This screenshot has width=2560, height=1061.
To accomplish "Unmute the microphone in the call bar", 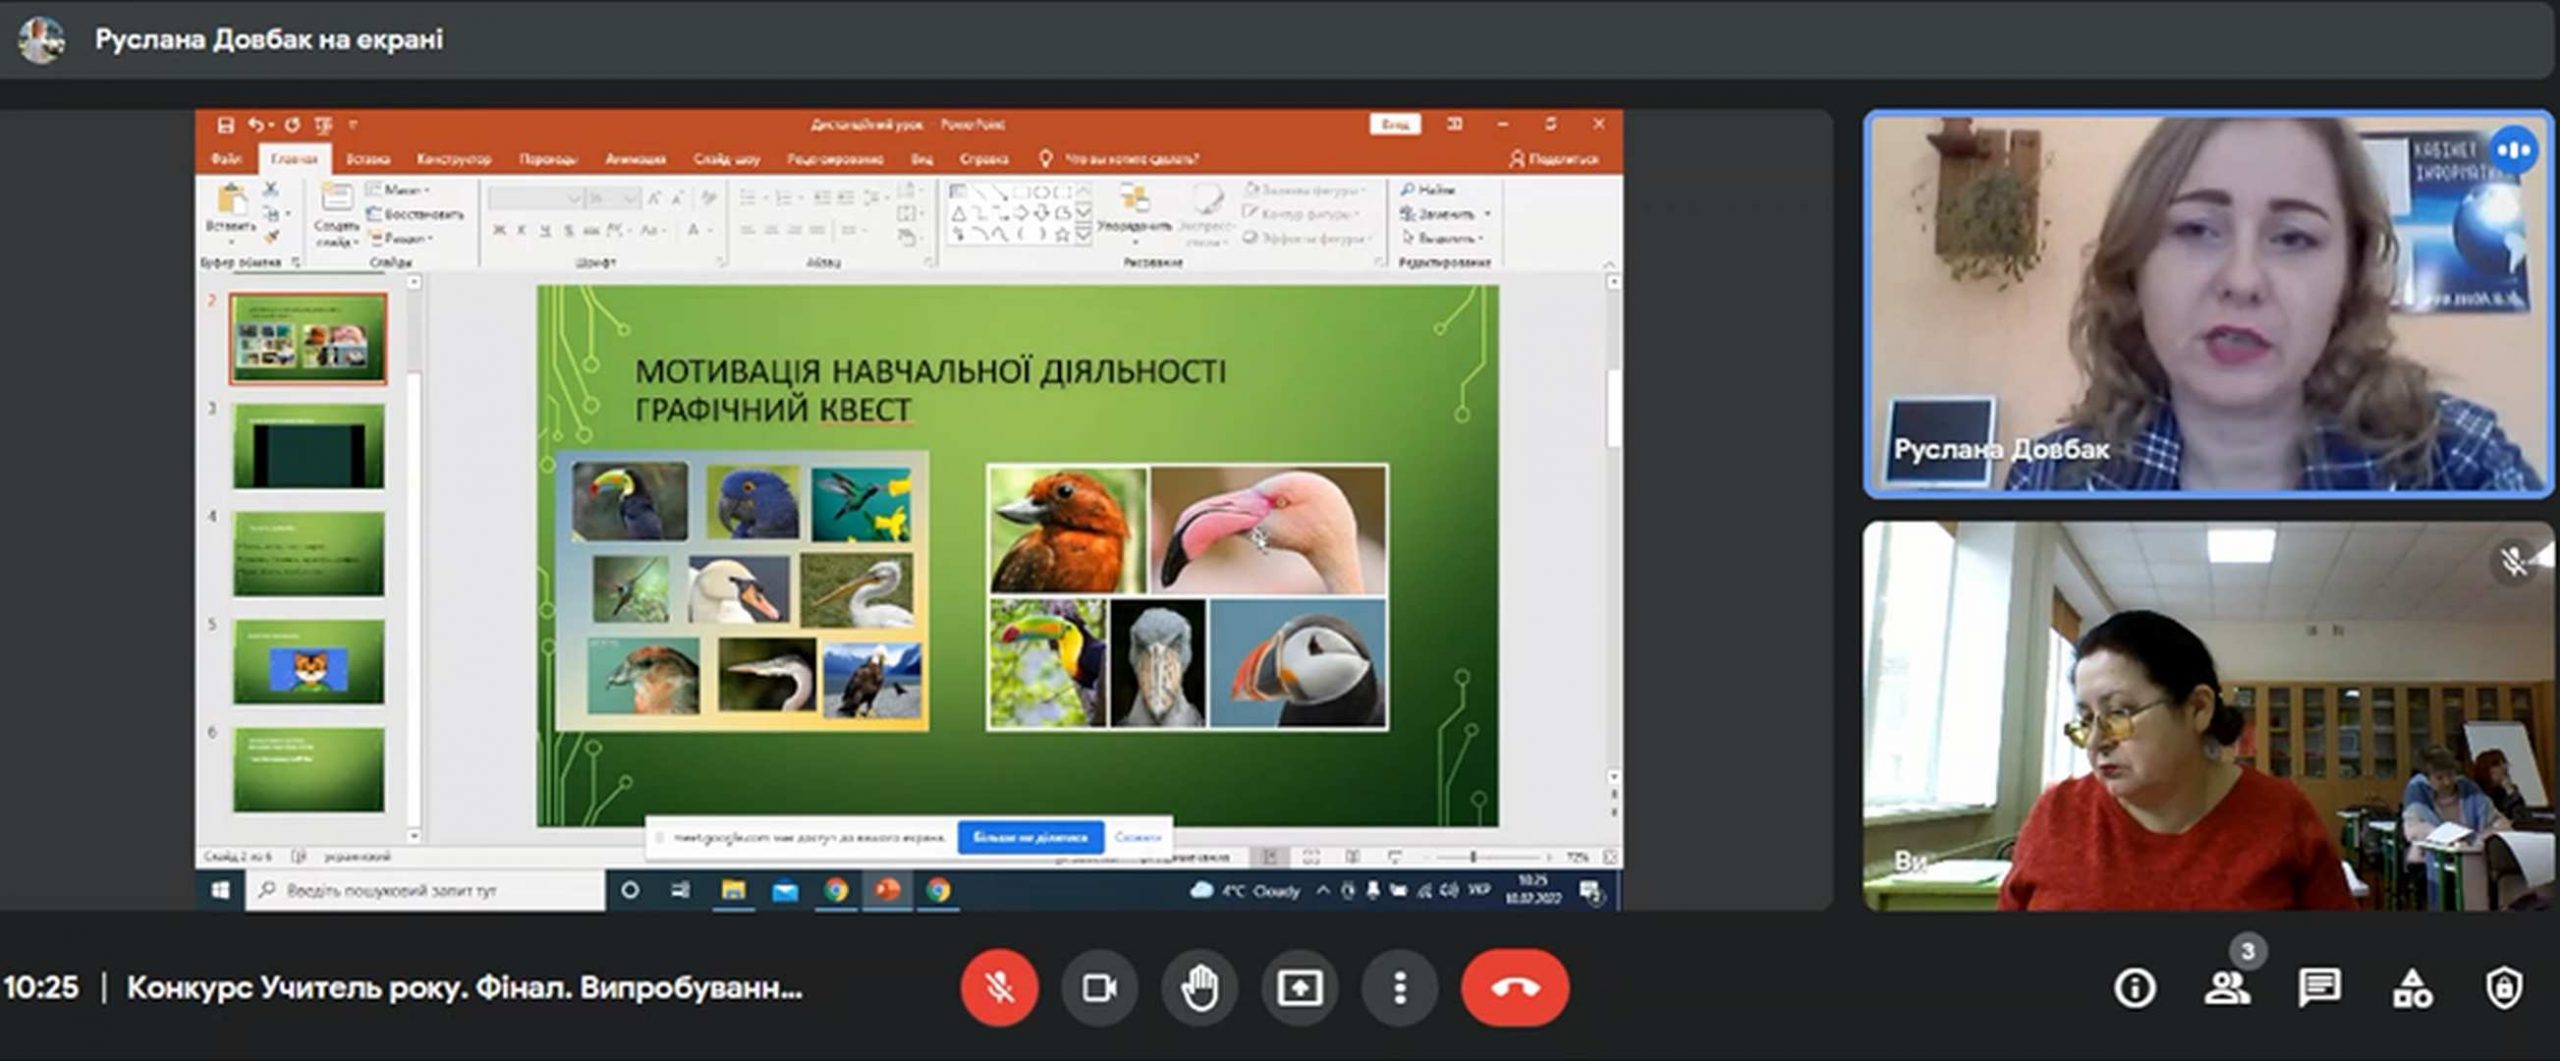I will click(999, 988).
